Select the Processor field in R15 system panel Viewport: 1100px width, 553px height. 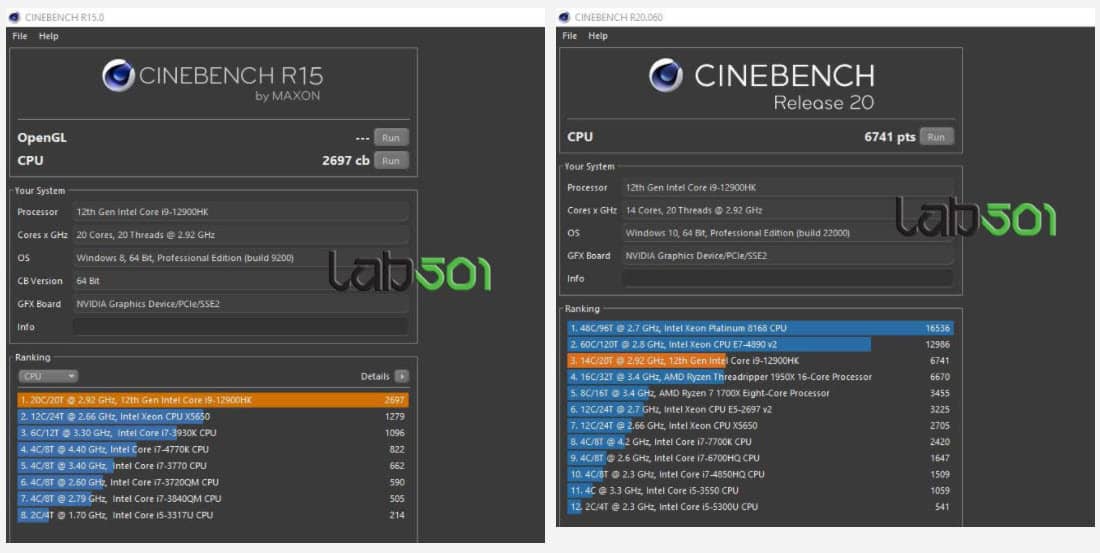(241, 212)
